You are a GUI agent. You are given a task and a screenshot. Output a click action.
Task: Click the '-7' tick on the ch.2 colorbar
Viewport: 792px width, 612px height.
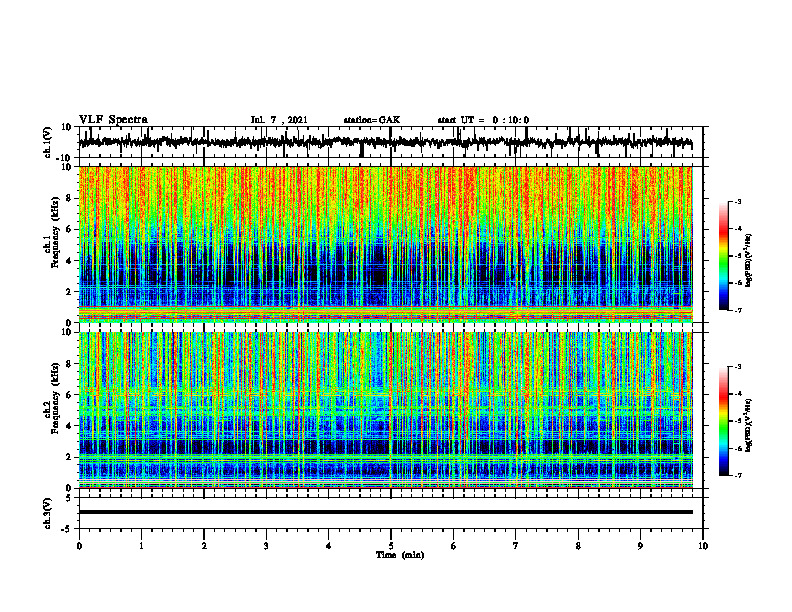coord(737,475)
